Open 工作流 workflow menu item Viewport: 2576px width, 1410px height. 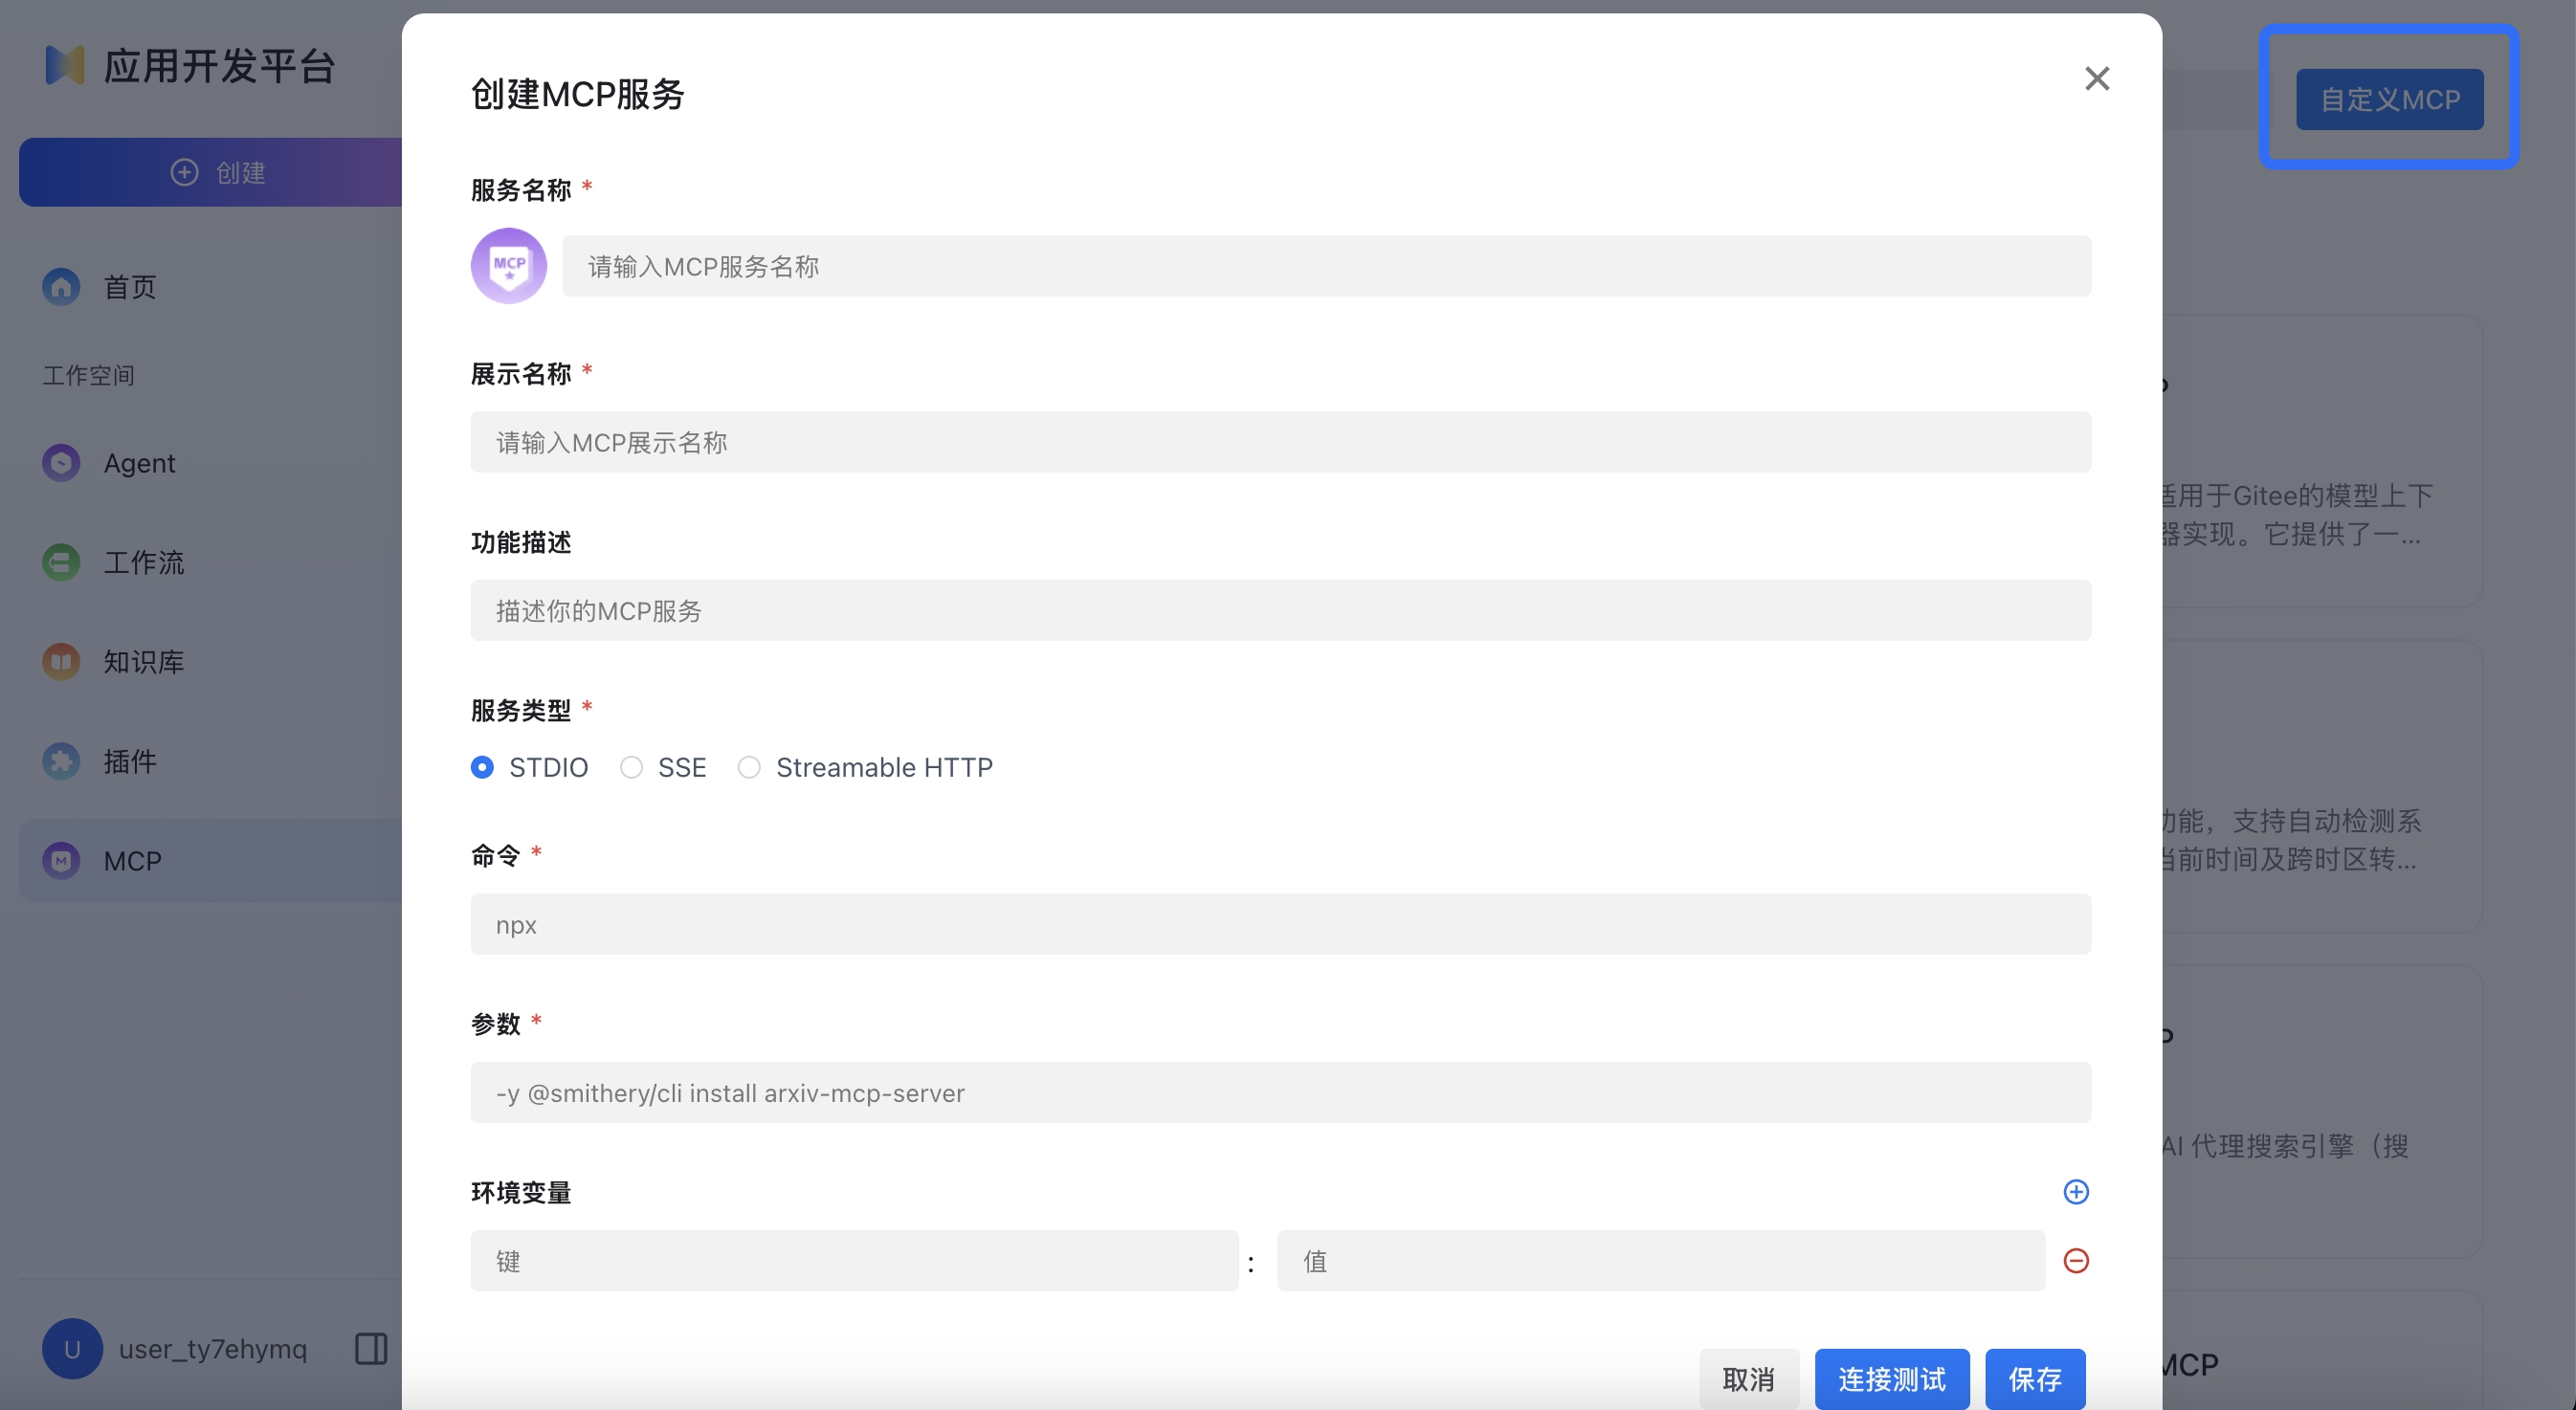(143, 562)
